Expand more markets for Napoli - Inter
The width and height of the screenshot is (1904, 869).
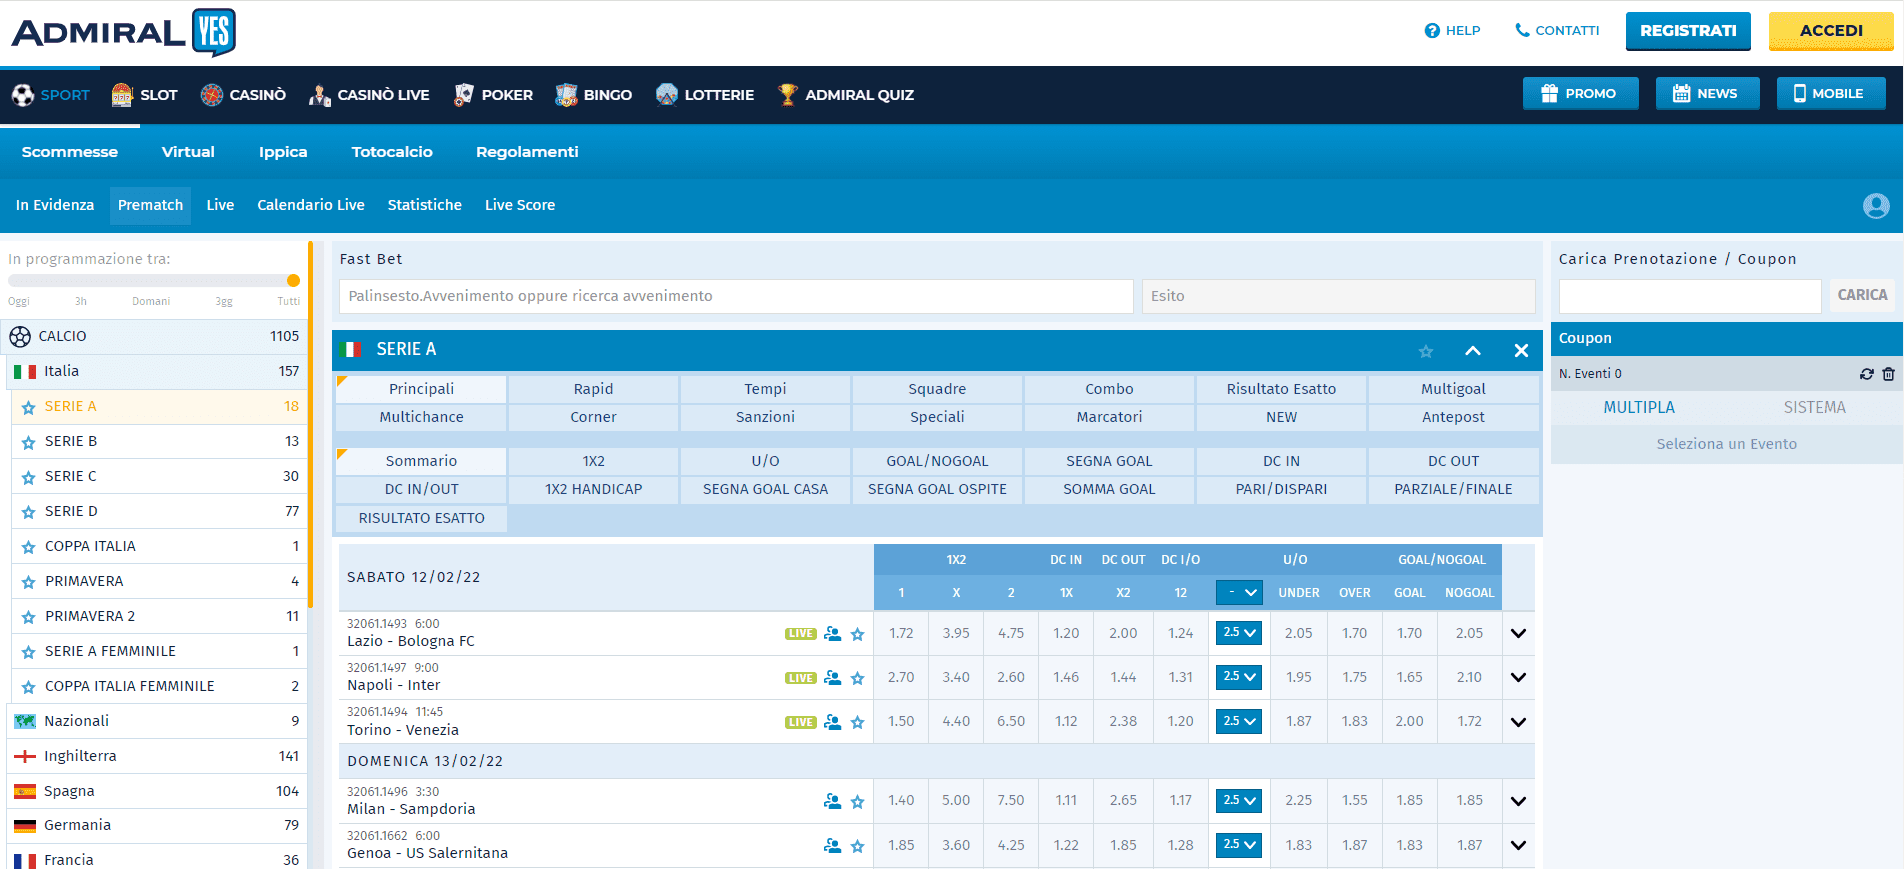click(x=1518, y=677)
